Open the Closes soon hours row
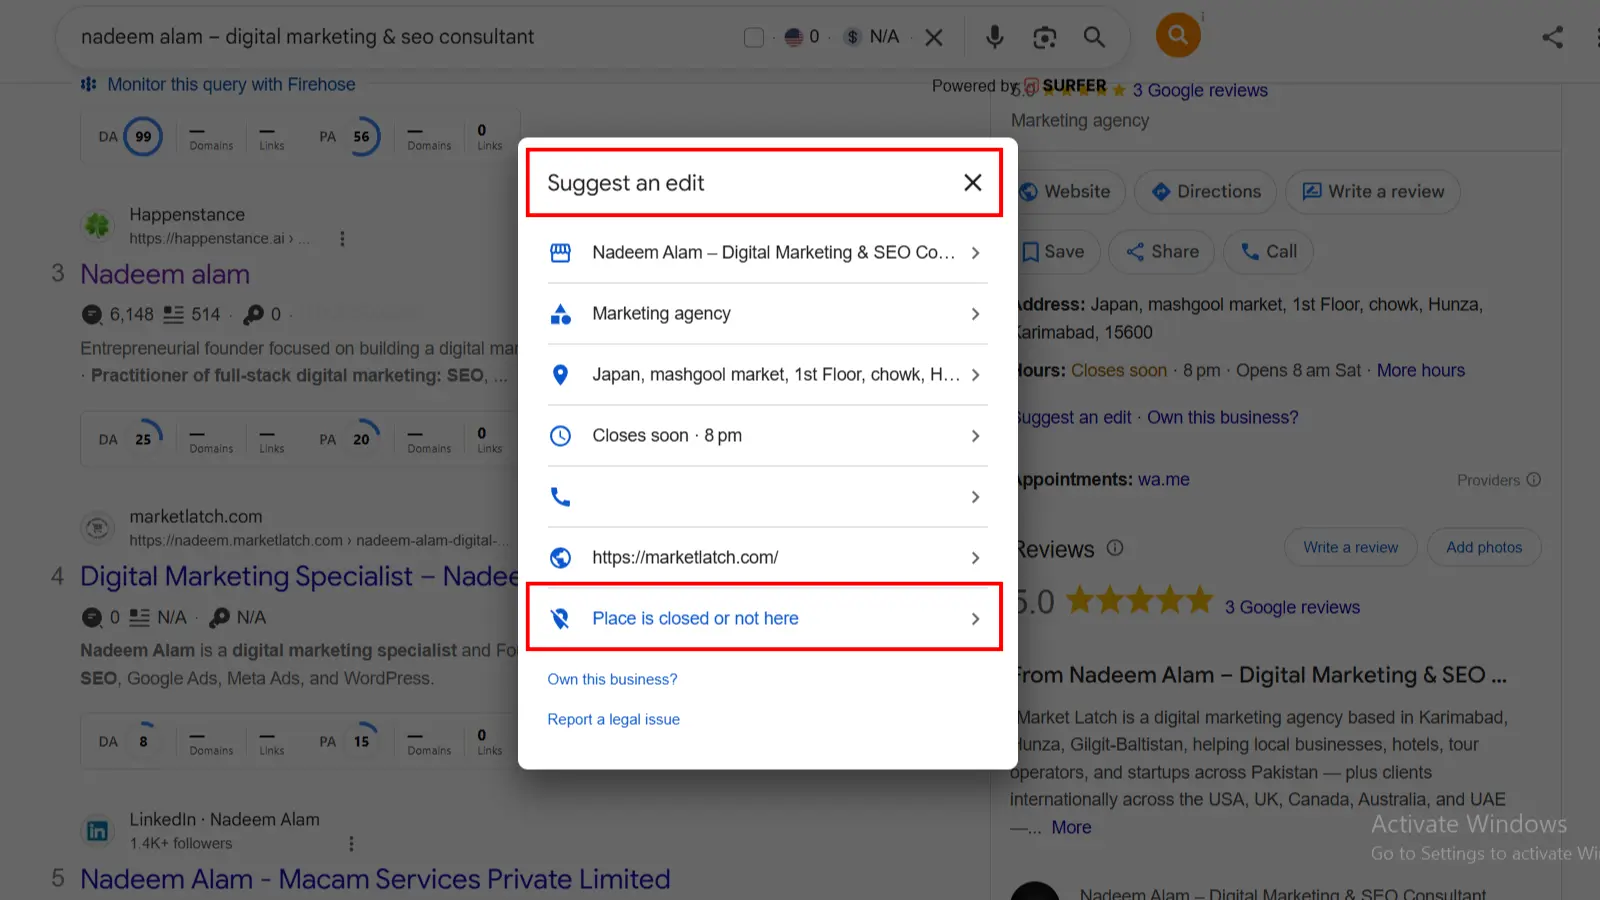 coord(767,436)
